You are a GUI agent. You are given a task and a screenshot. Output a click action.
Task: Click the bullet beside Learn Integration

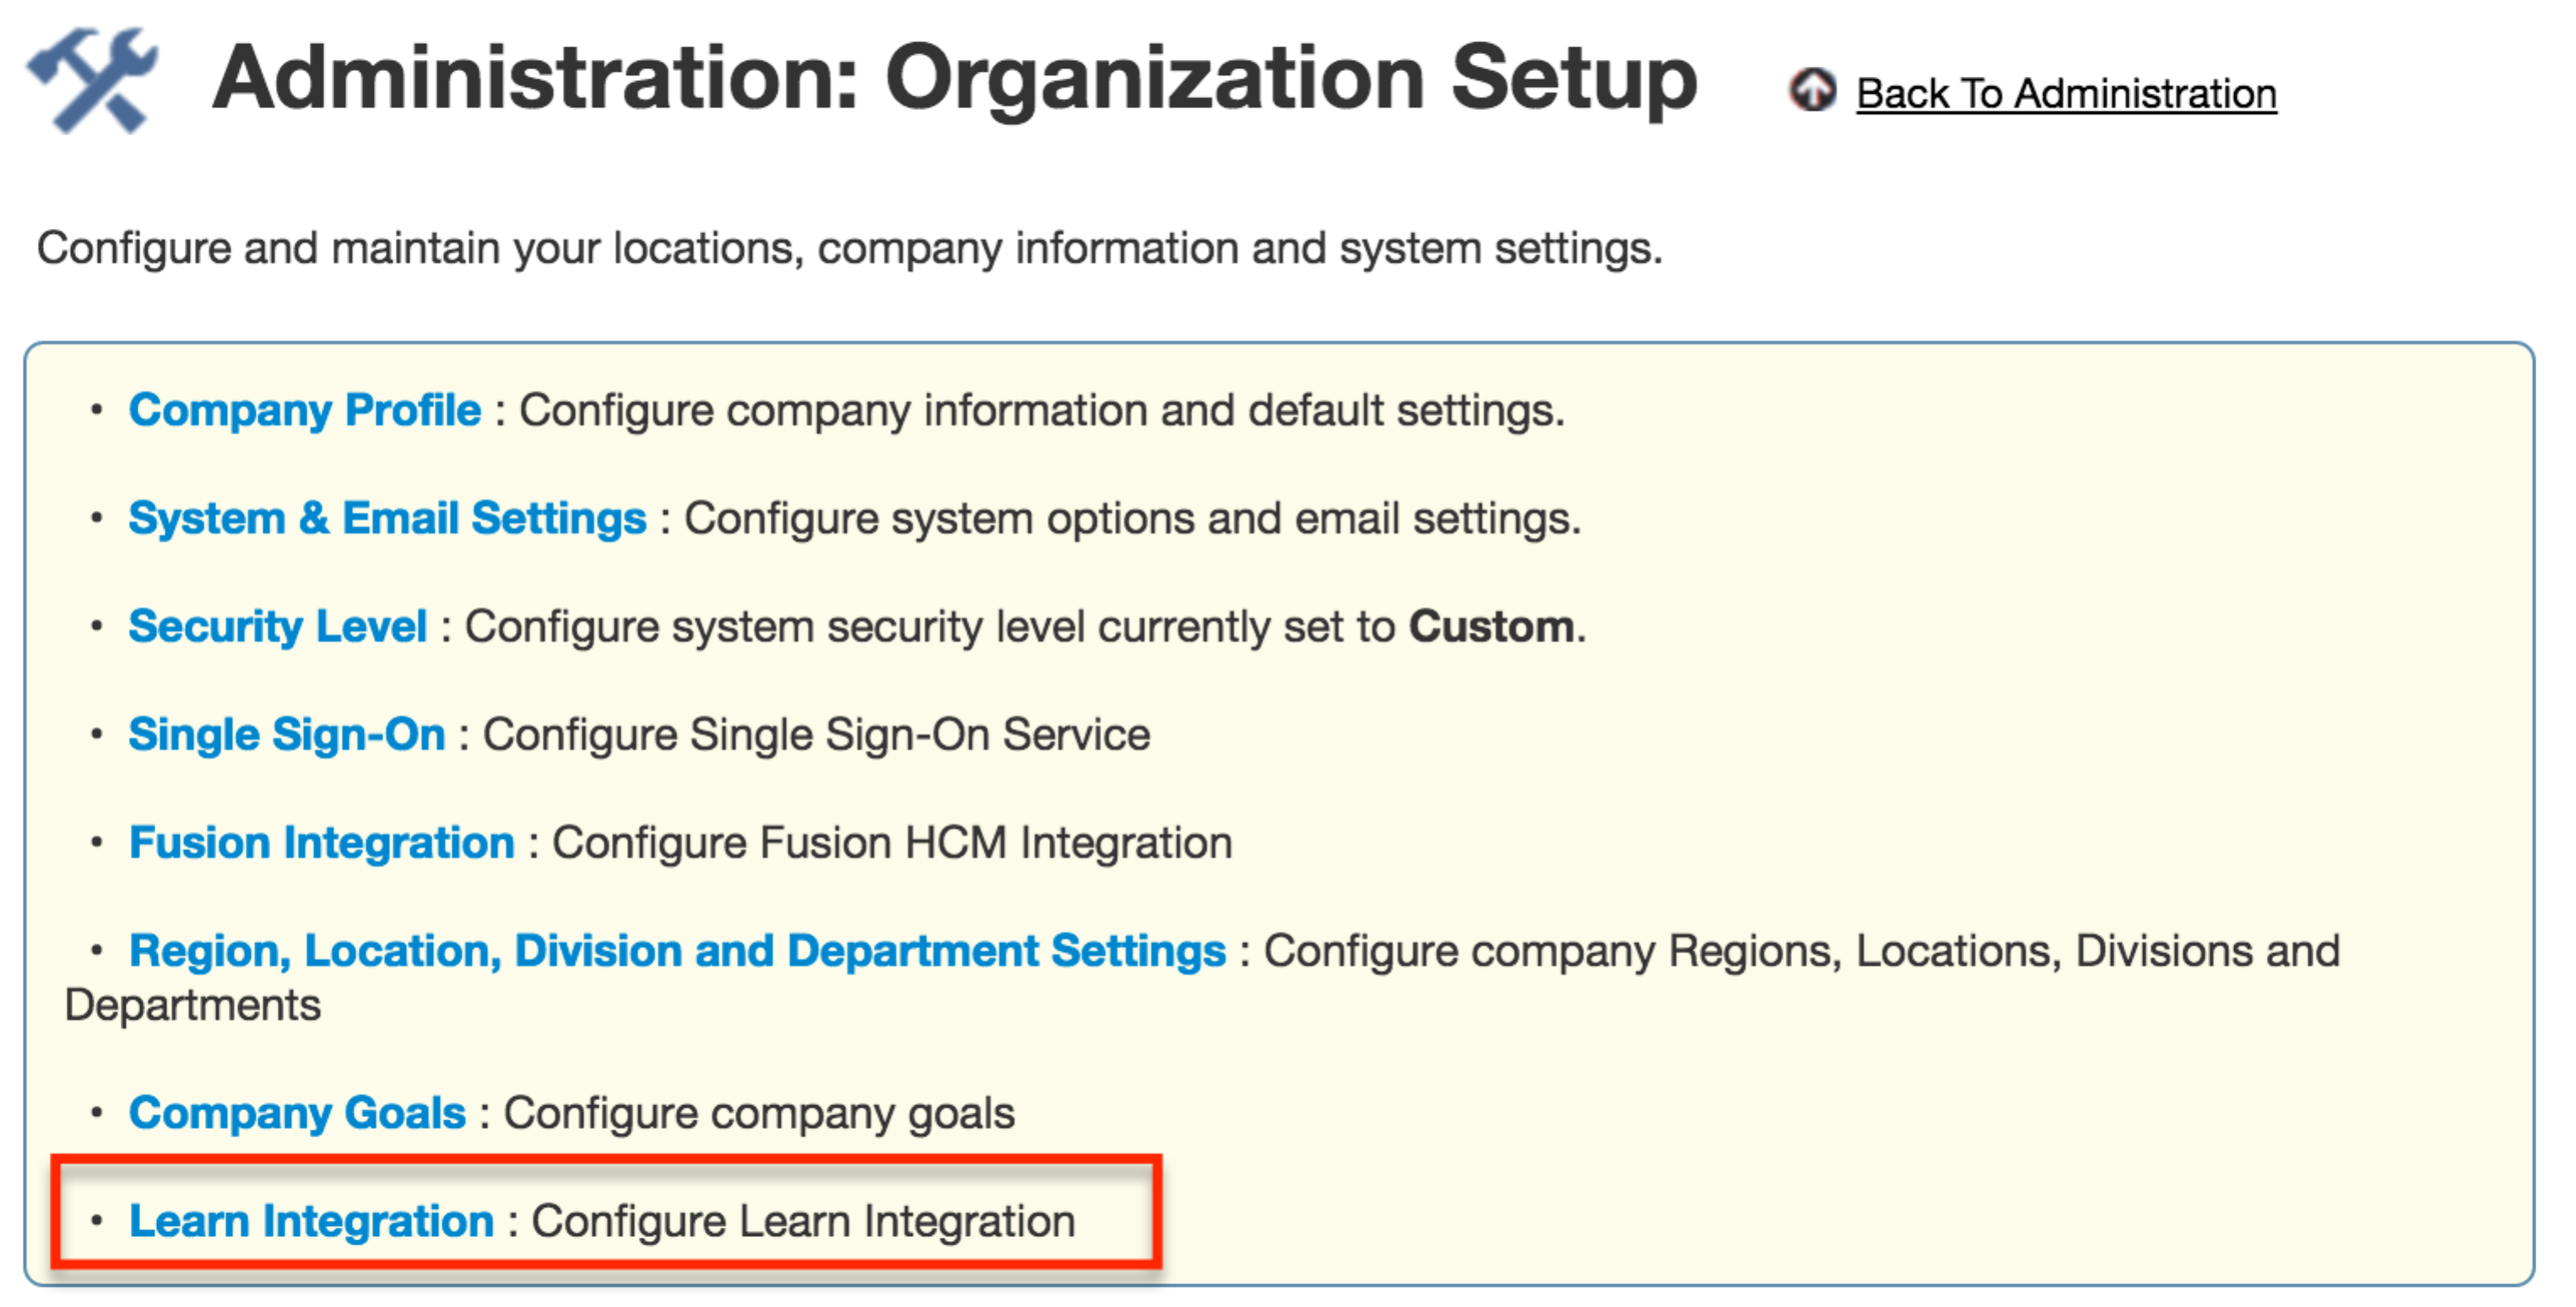tap(97, 1220)
